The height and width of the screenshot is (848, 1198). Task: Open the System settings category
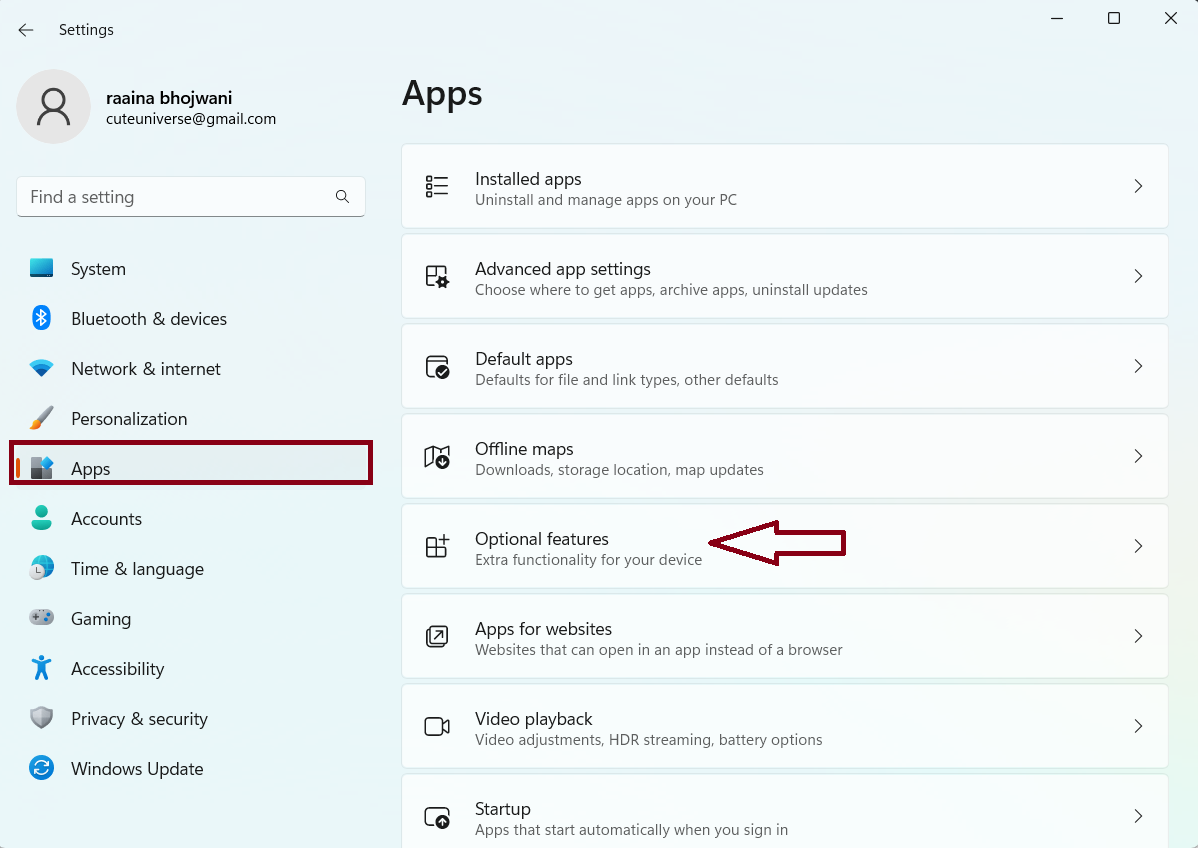pyautogui.click(x=98, y=269)
